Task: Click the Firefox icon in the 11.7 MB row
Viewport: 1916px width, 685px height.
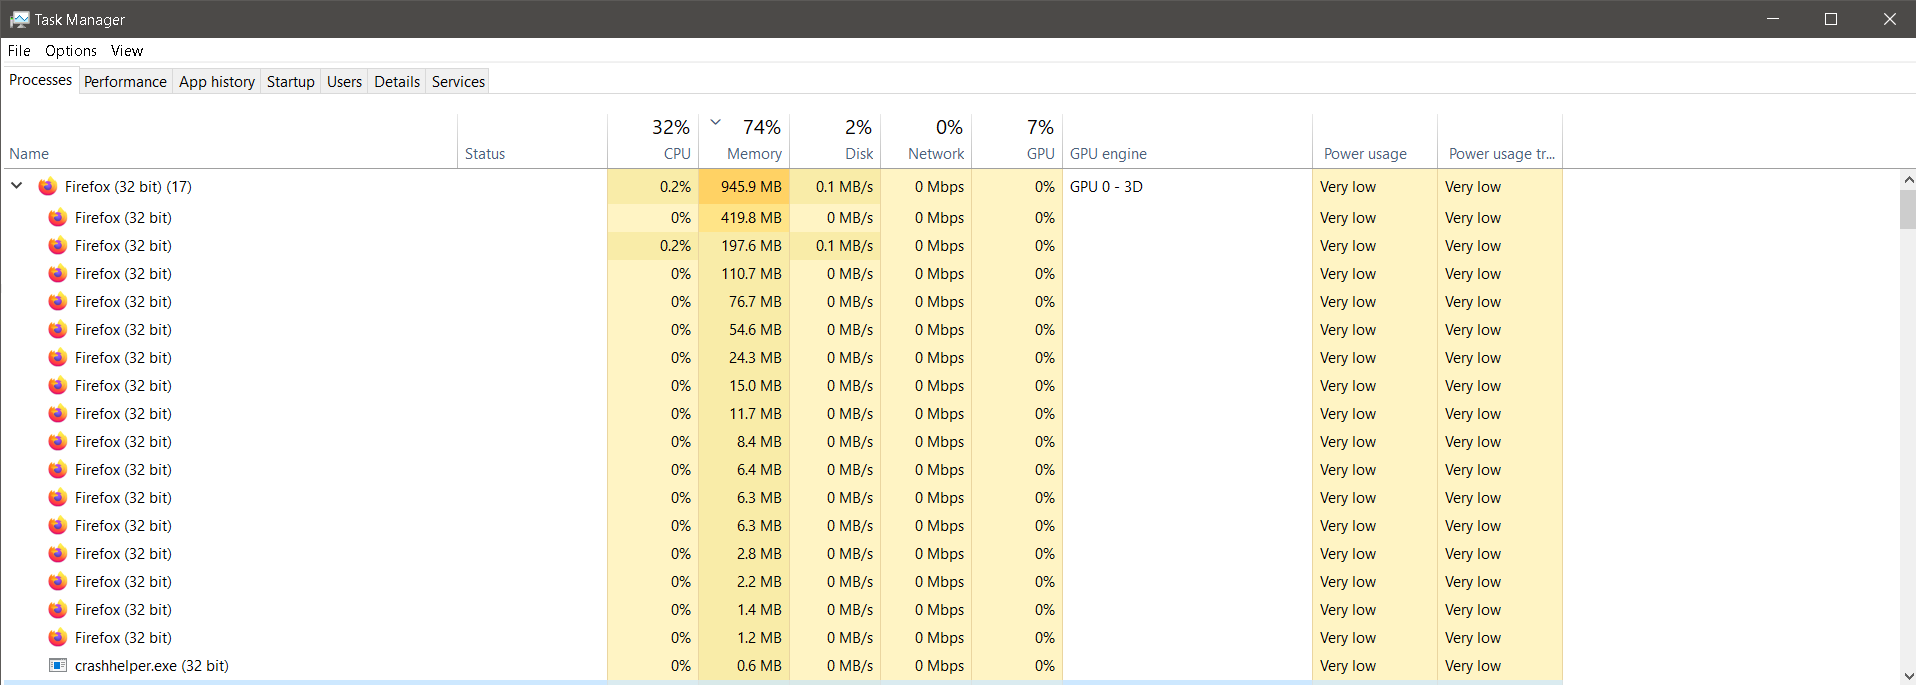Action: click(x=58, y=413)
